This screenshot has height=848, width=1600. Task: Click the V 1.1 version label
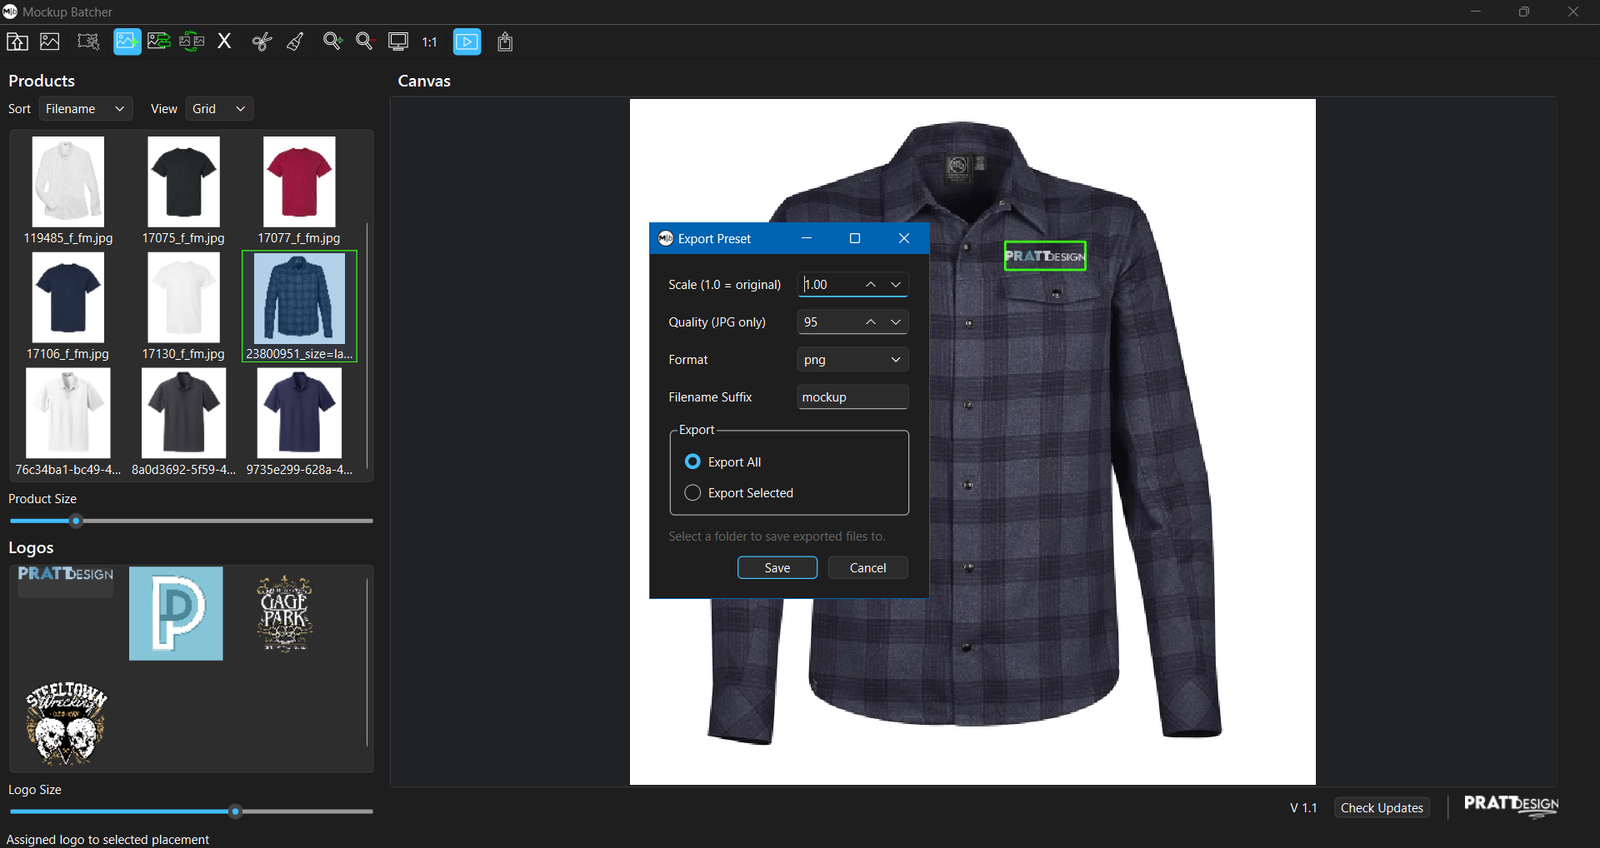(x=1303, y=808)
